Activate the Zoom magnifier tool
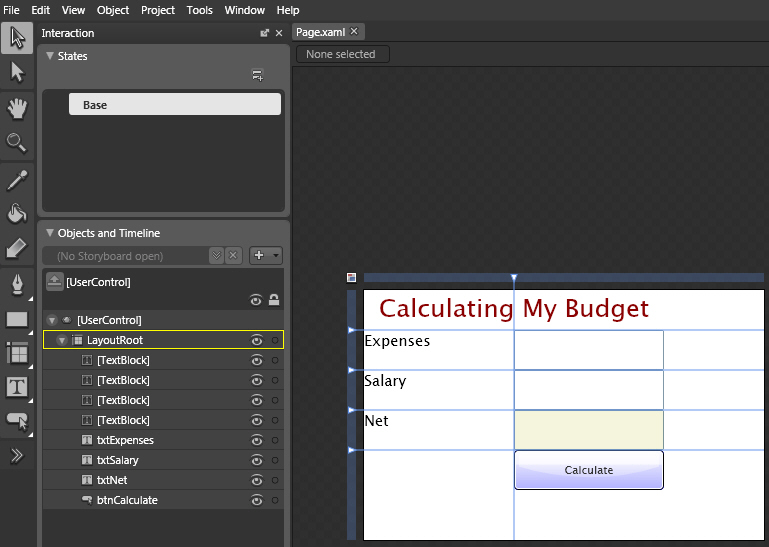 click(17, 143)
